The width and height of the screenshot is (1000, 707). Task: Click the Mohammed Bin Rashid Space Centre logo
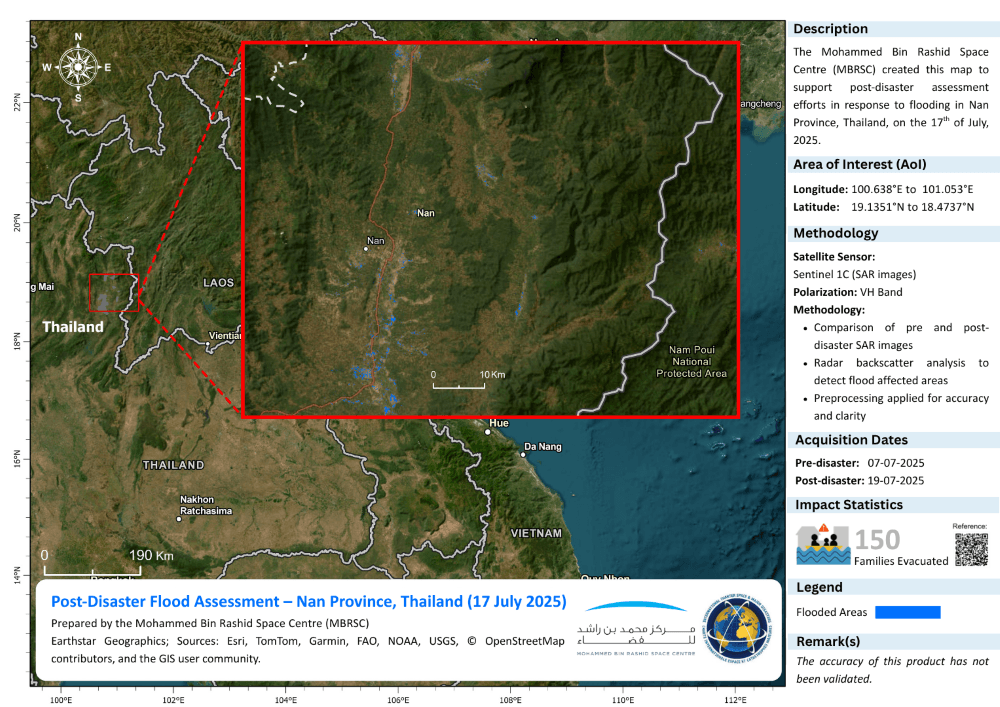pyautogui.click(x=635, y=628)
